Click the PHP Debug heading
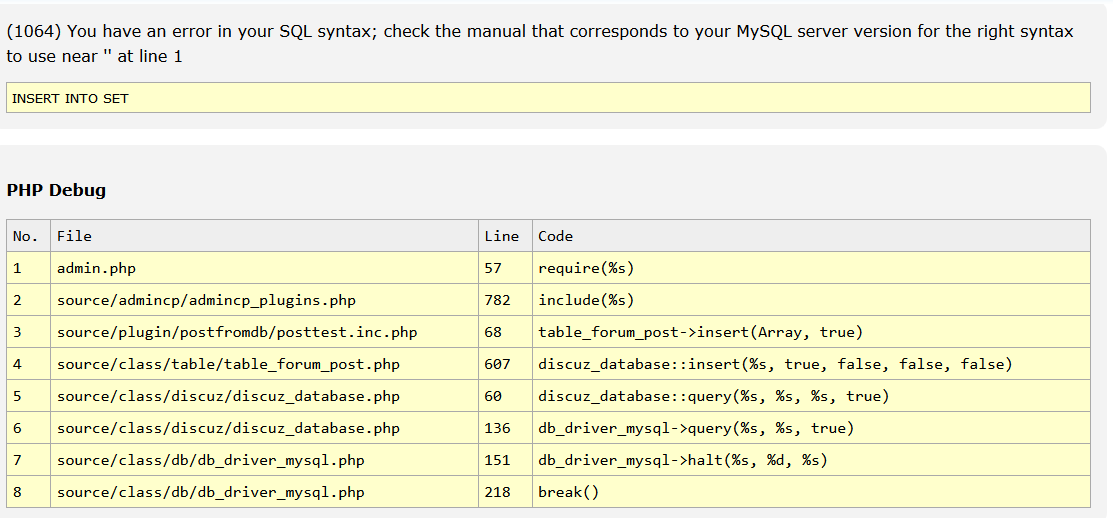This screenshot has height=518, width=1113. pos(56,190)
